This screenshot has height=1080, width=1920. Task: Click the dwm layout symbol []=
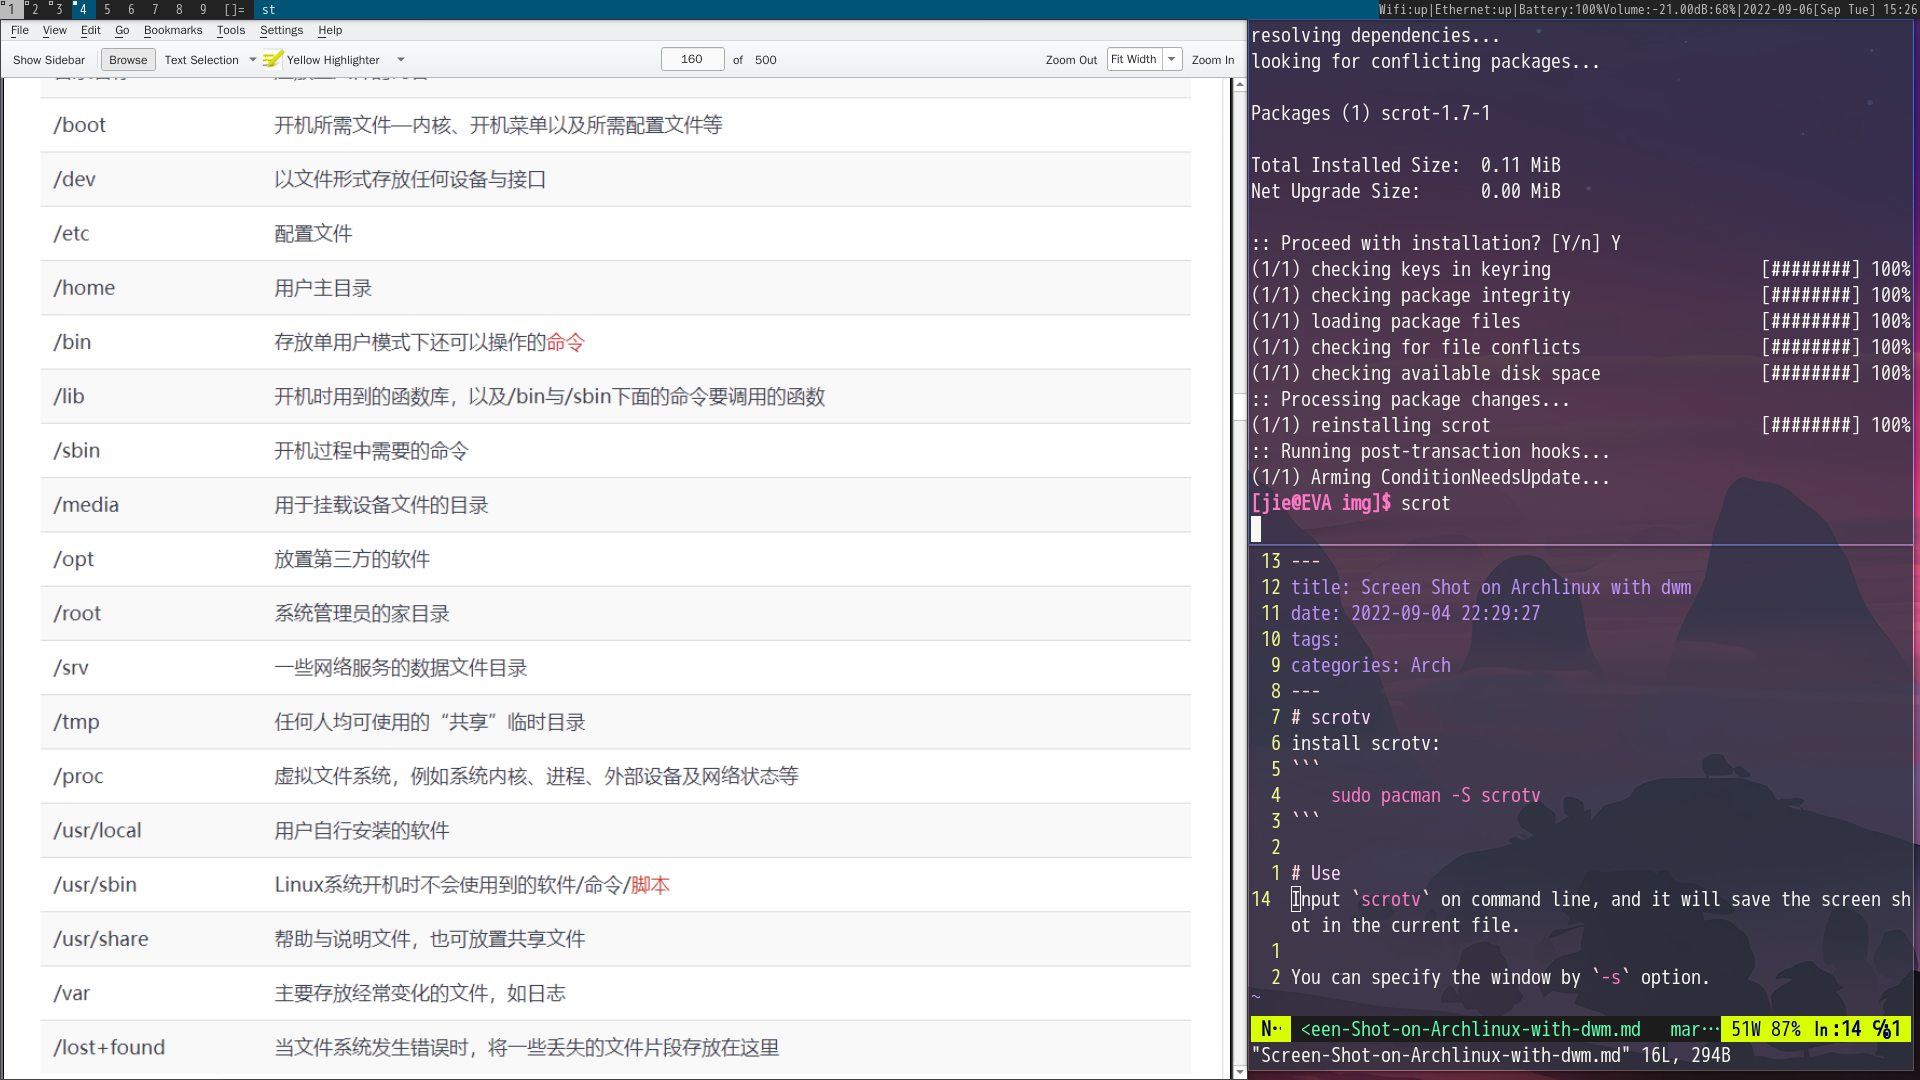tap(234, 9)
